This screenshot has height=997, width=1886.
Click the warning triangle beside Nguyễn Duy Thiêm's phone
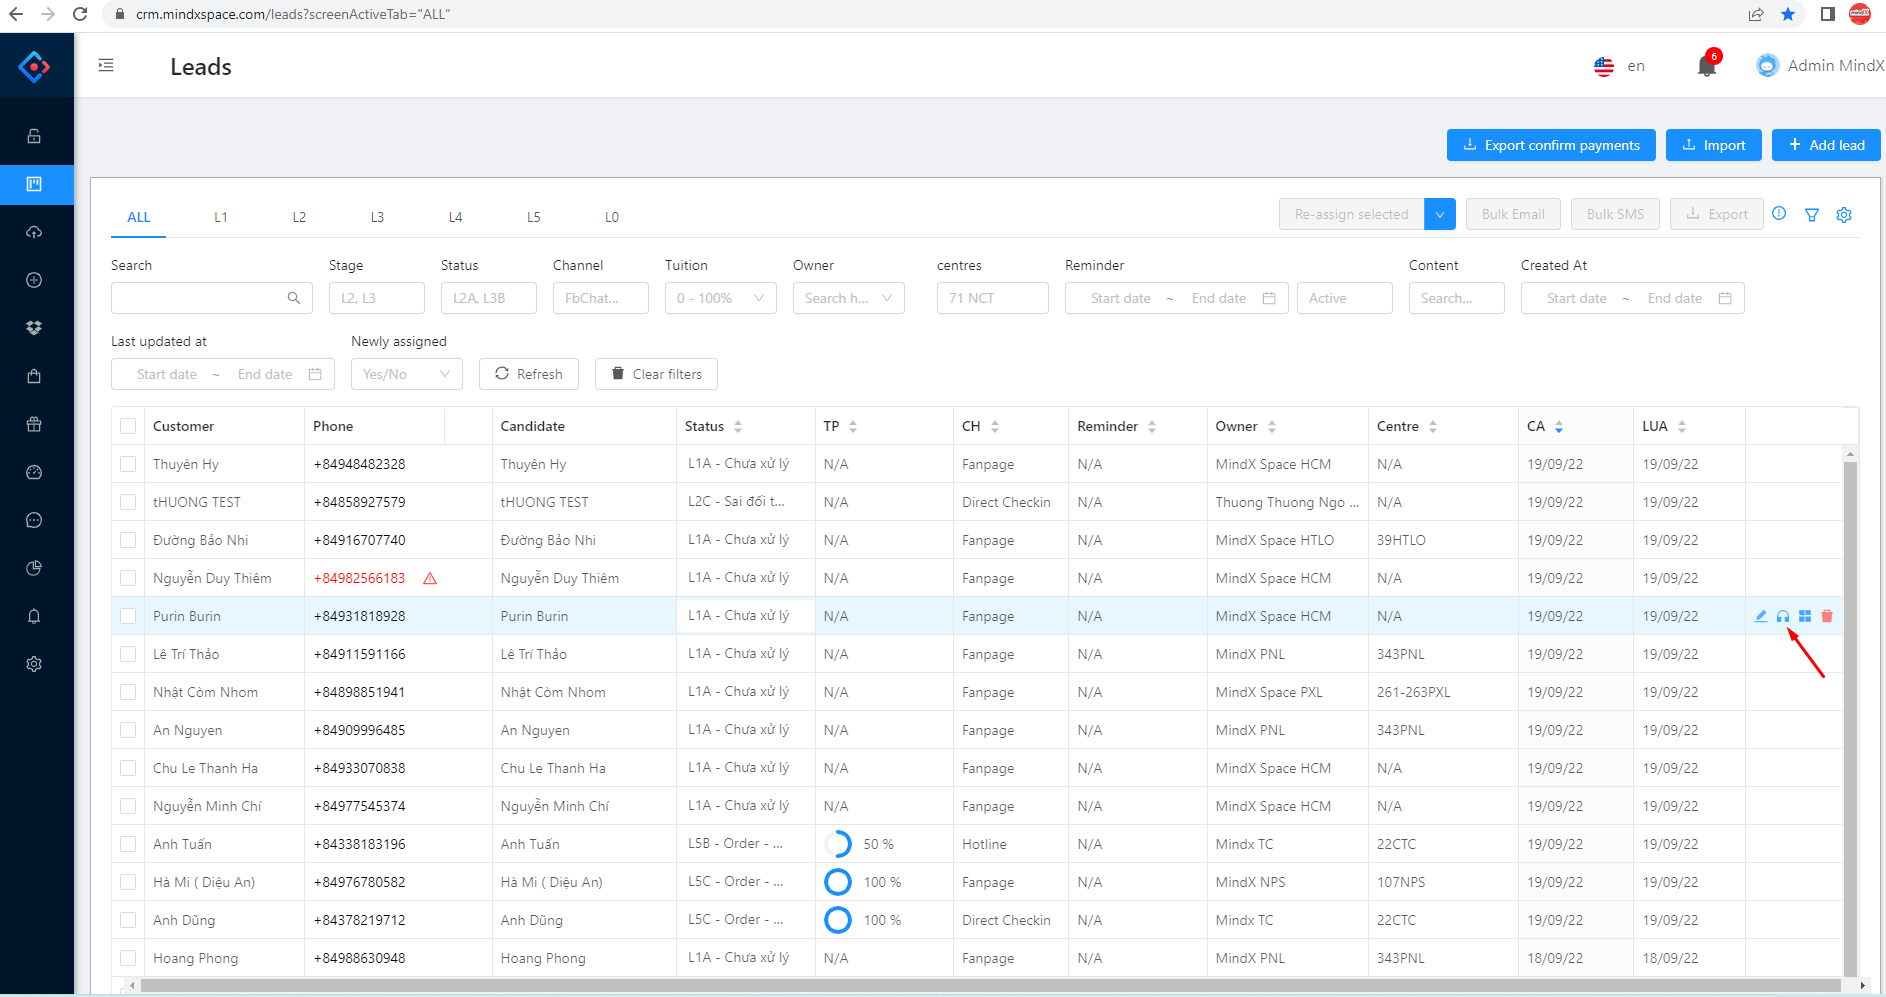pyautogui.click(x=430, y=578)
